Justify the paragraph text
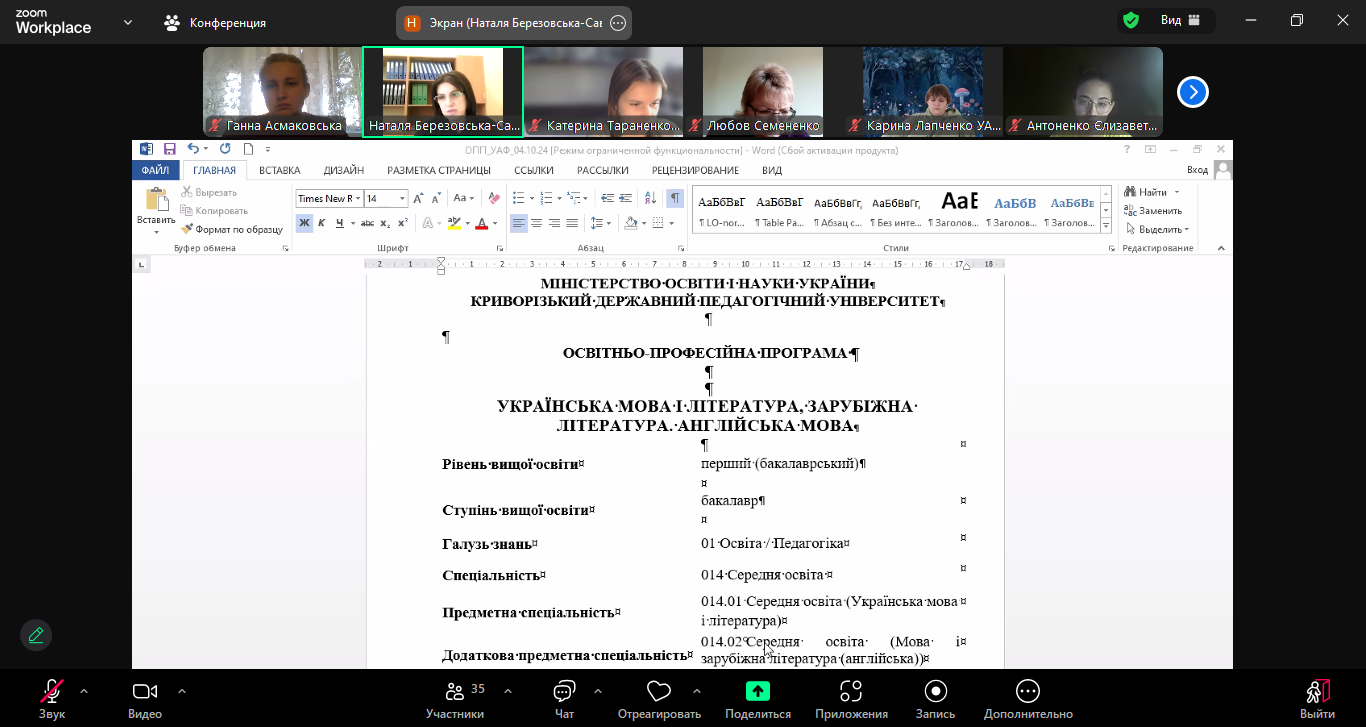 [572, 223]
